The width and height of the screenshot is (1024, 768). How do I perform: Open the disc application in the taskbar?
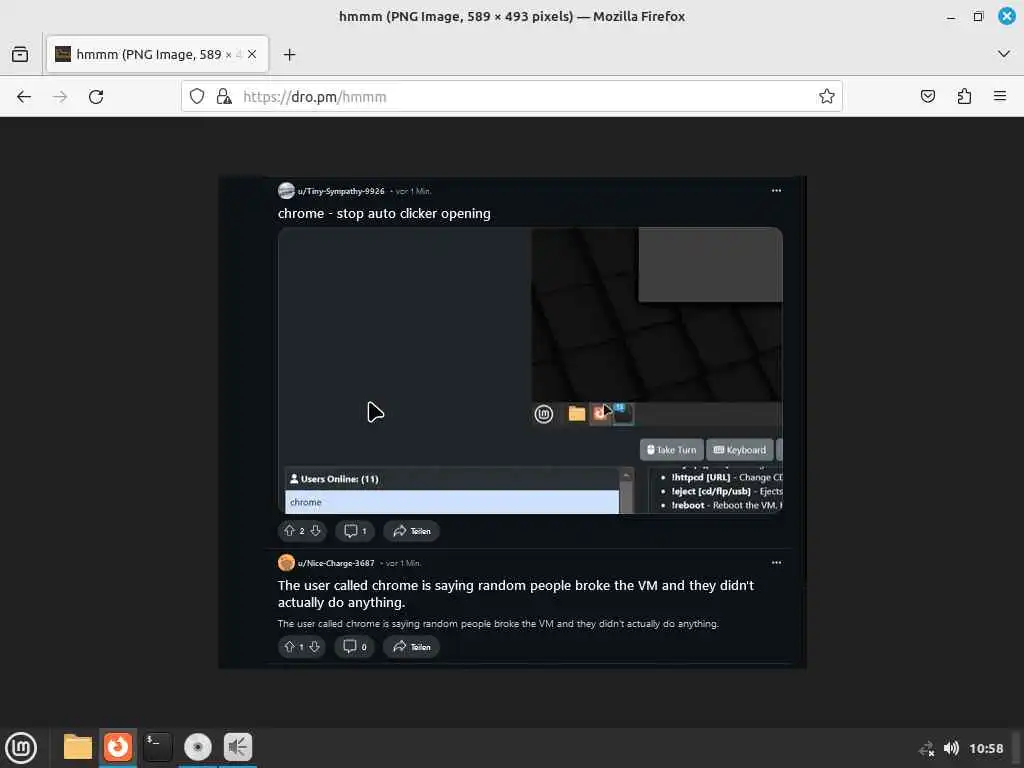click(198, 747)
